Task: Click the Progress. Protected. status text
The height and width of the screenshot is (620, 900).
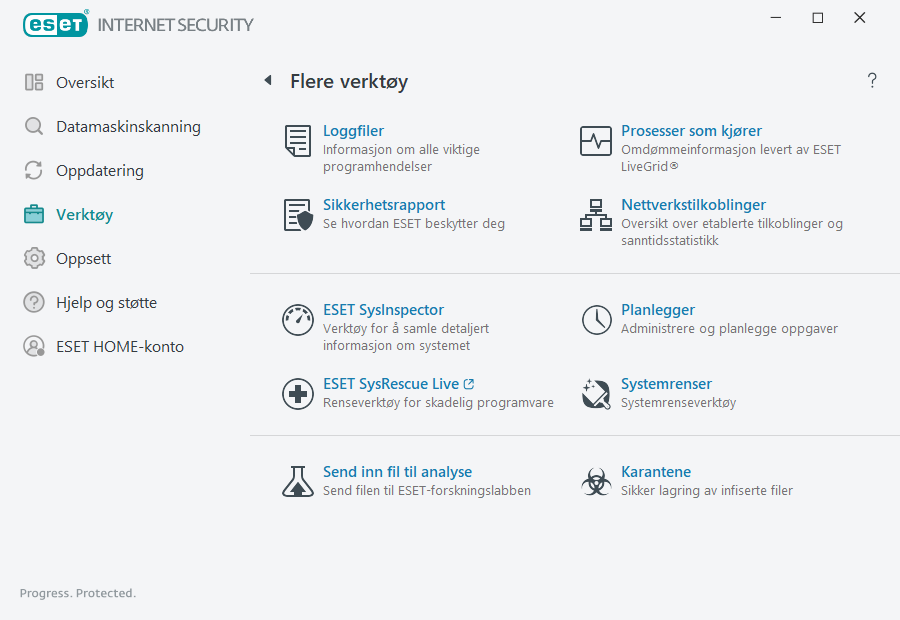Action: [77, 592]
